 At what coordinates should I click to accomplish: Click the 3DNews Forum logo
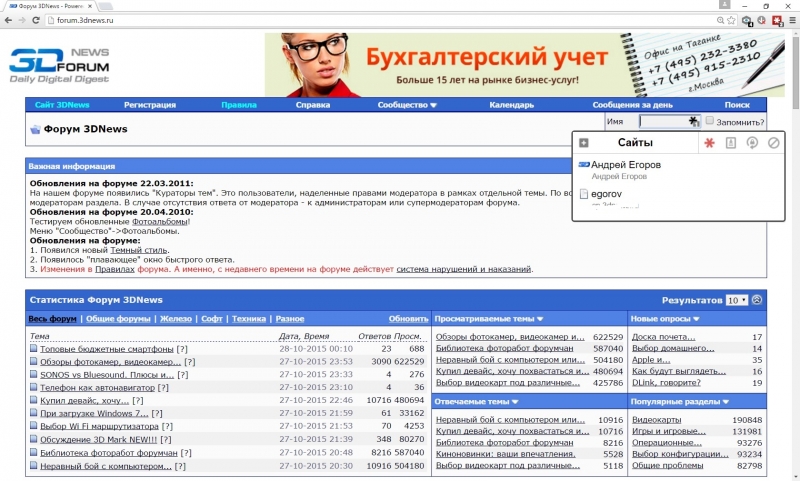(x=59, y=65)
